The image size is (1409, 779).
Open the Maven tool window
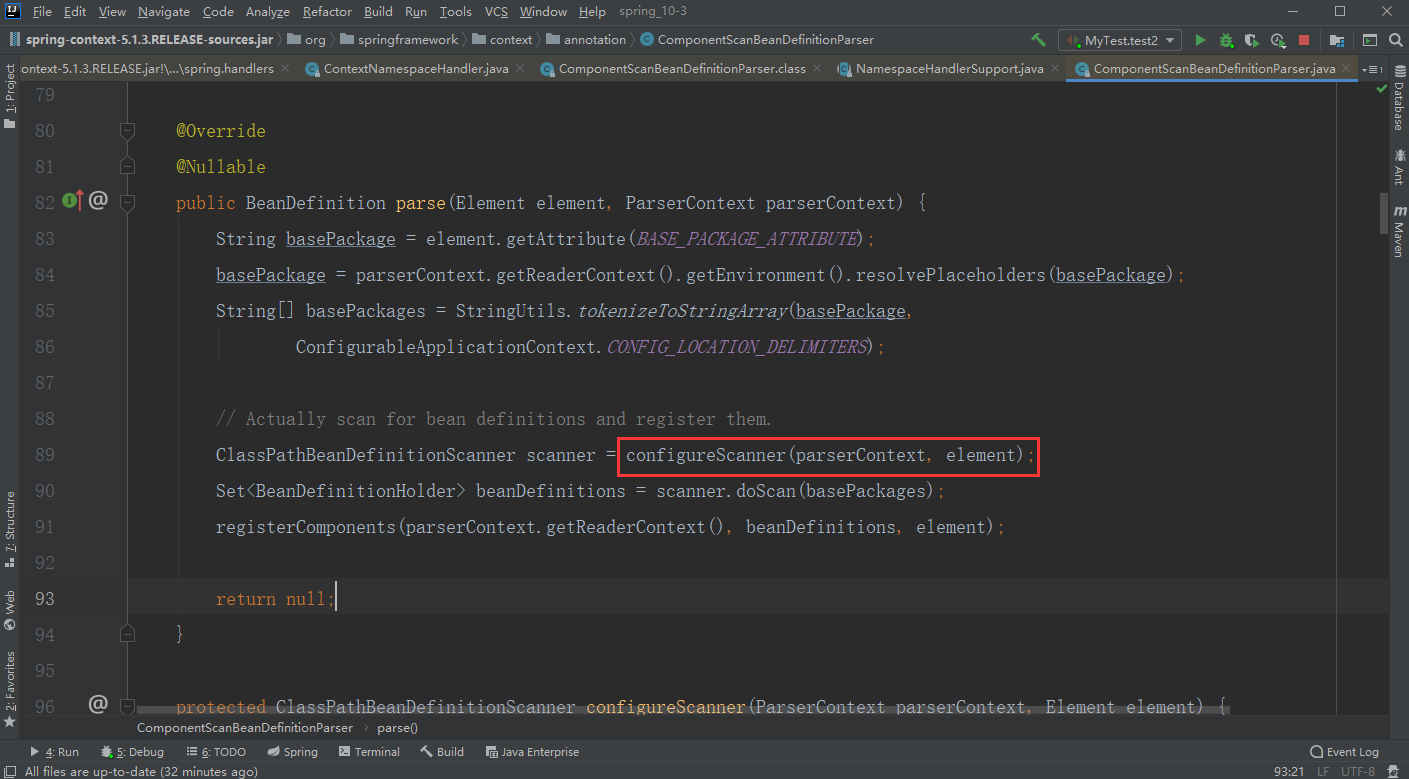[1398, 231]
